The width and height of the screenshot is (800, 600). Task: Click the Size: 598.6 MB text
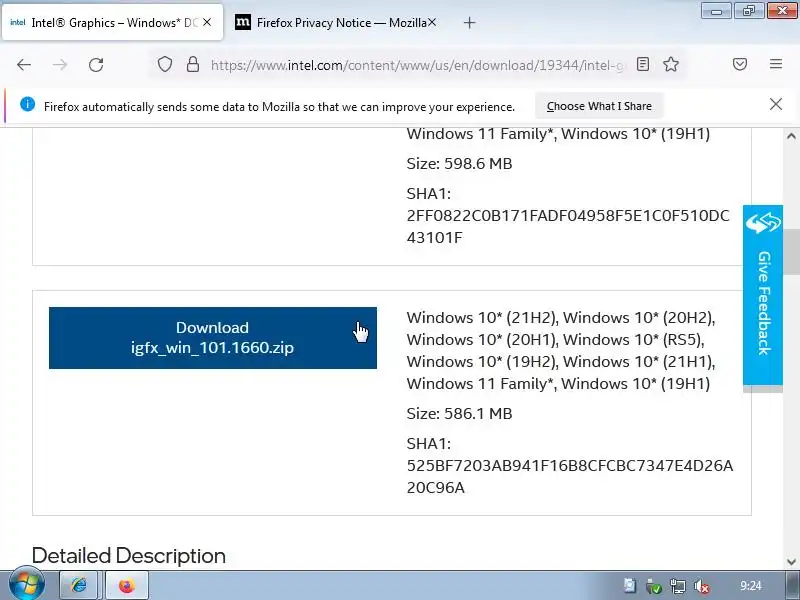tap(459, 163)
